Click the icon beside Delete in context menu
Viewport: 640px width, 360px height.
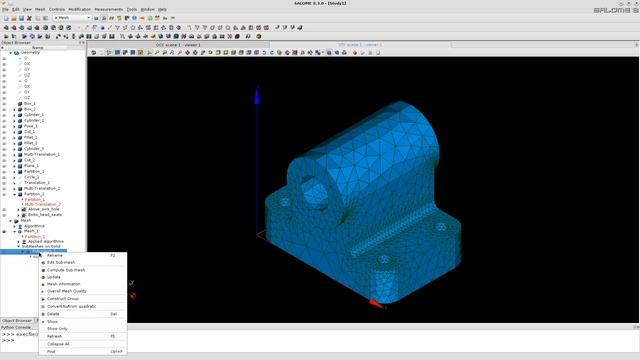tap(43, 314)
